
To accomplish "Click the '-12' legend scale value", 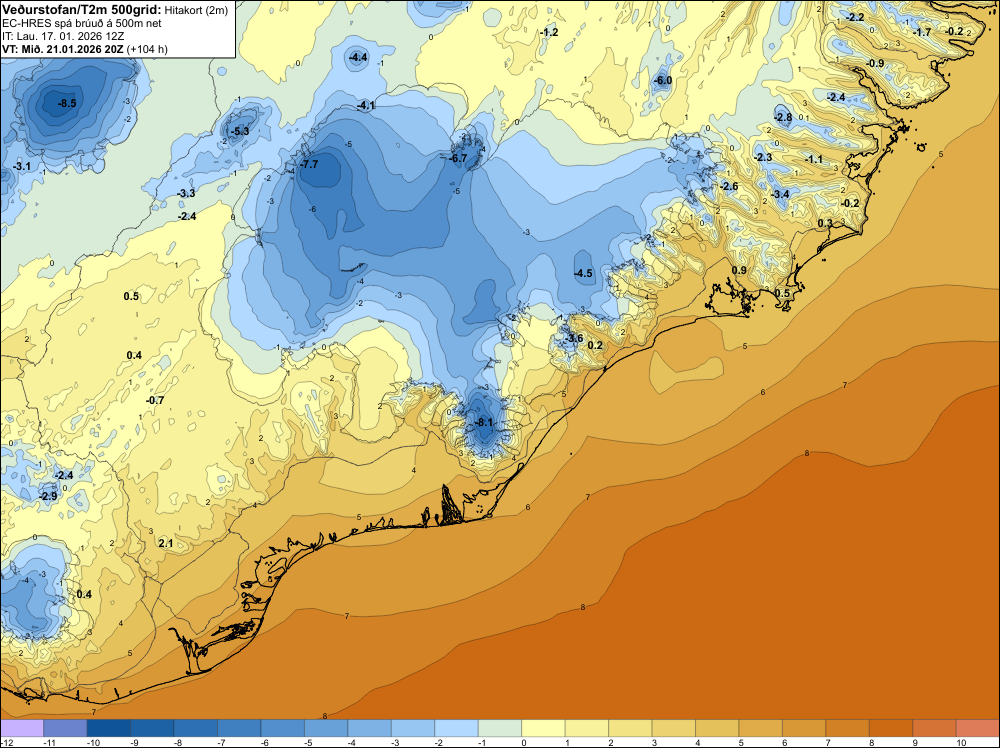I will [x=5, y=742].
